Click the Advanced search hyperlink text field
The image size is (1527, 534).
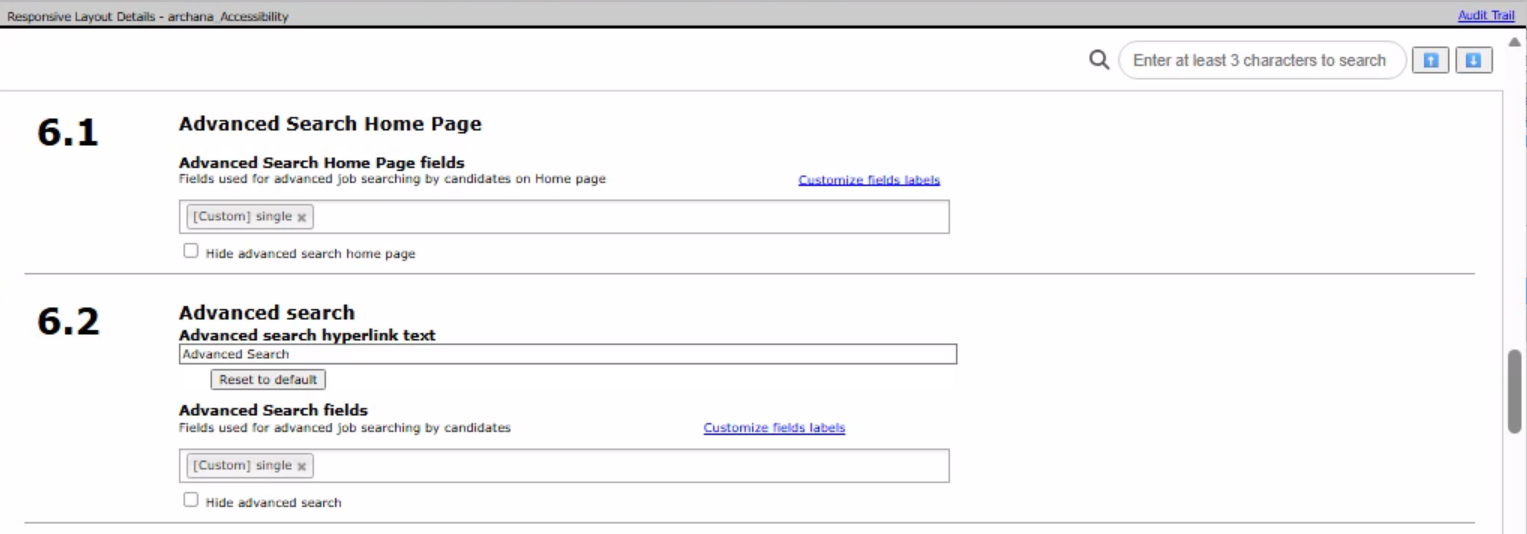coord(567,354)
